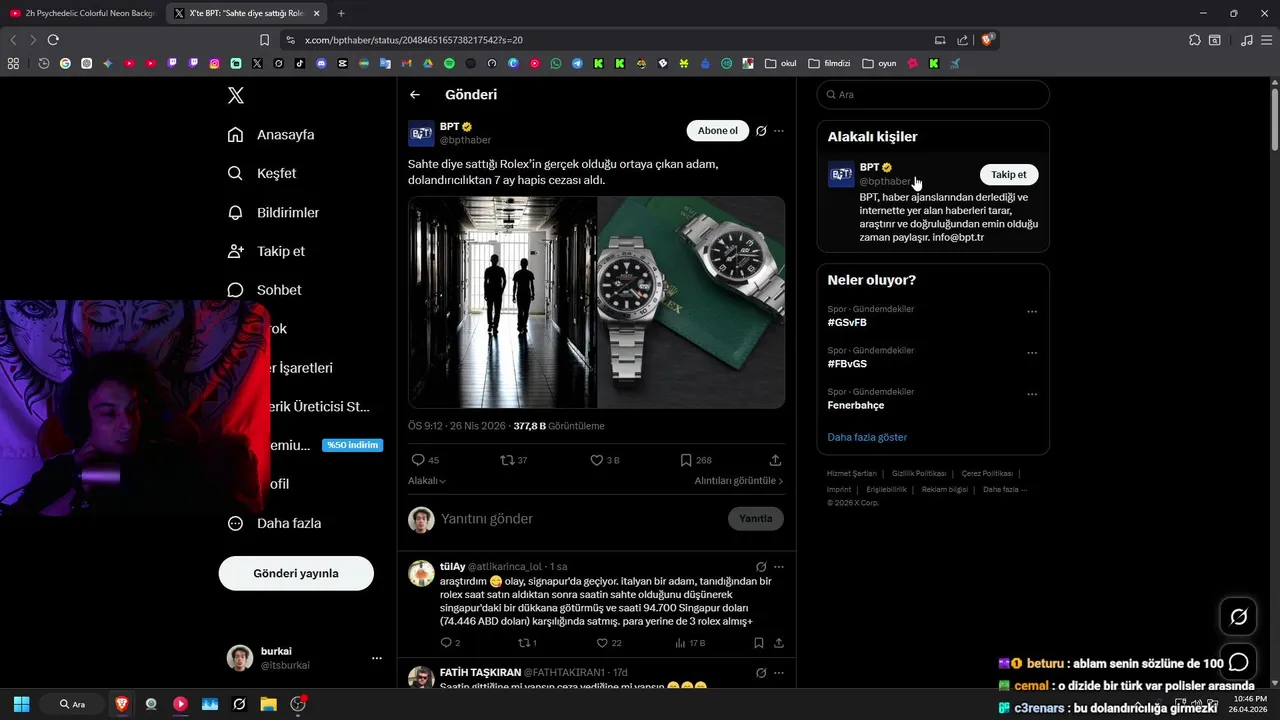Screen dimensions: 1280x720
Task: Open Takip et in the sidebar
Action: point(266,251)
